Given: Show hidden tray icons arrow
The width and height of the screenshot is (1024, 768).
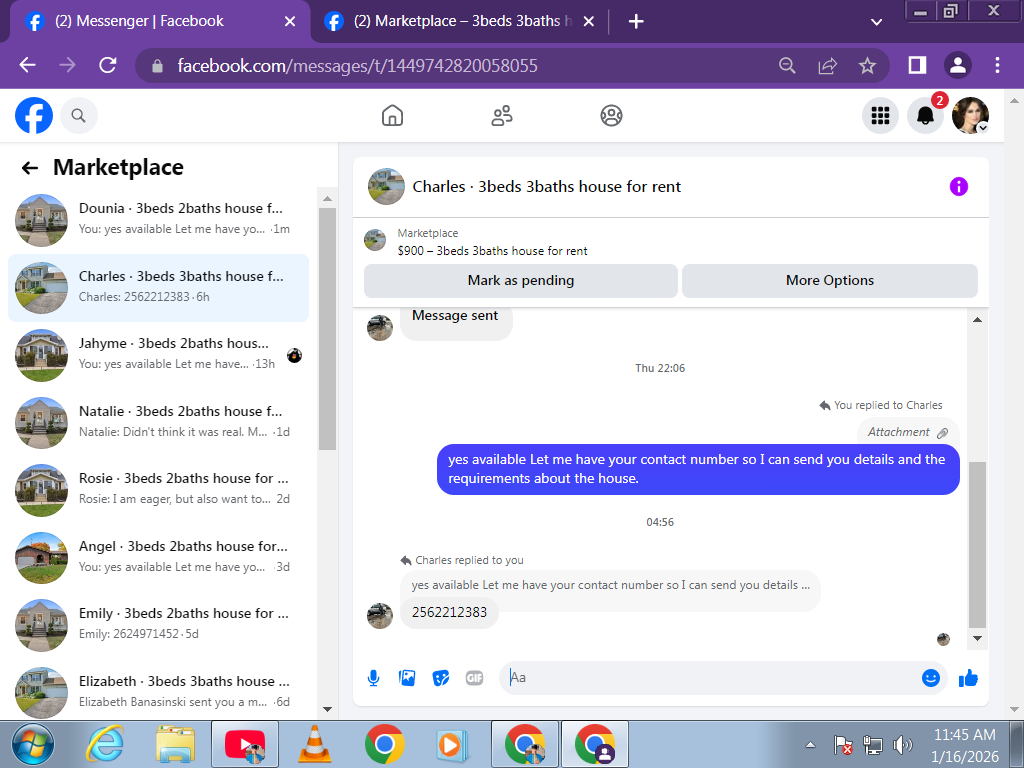Looking at the screenshot, I should click(x=810, y=745).
